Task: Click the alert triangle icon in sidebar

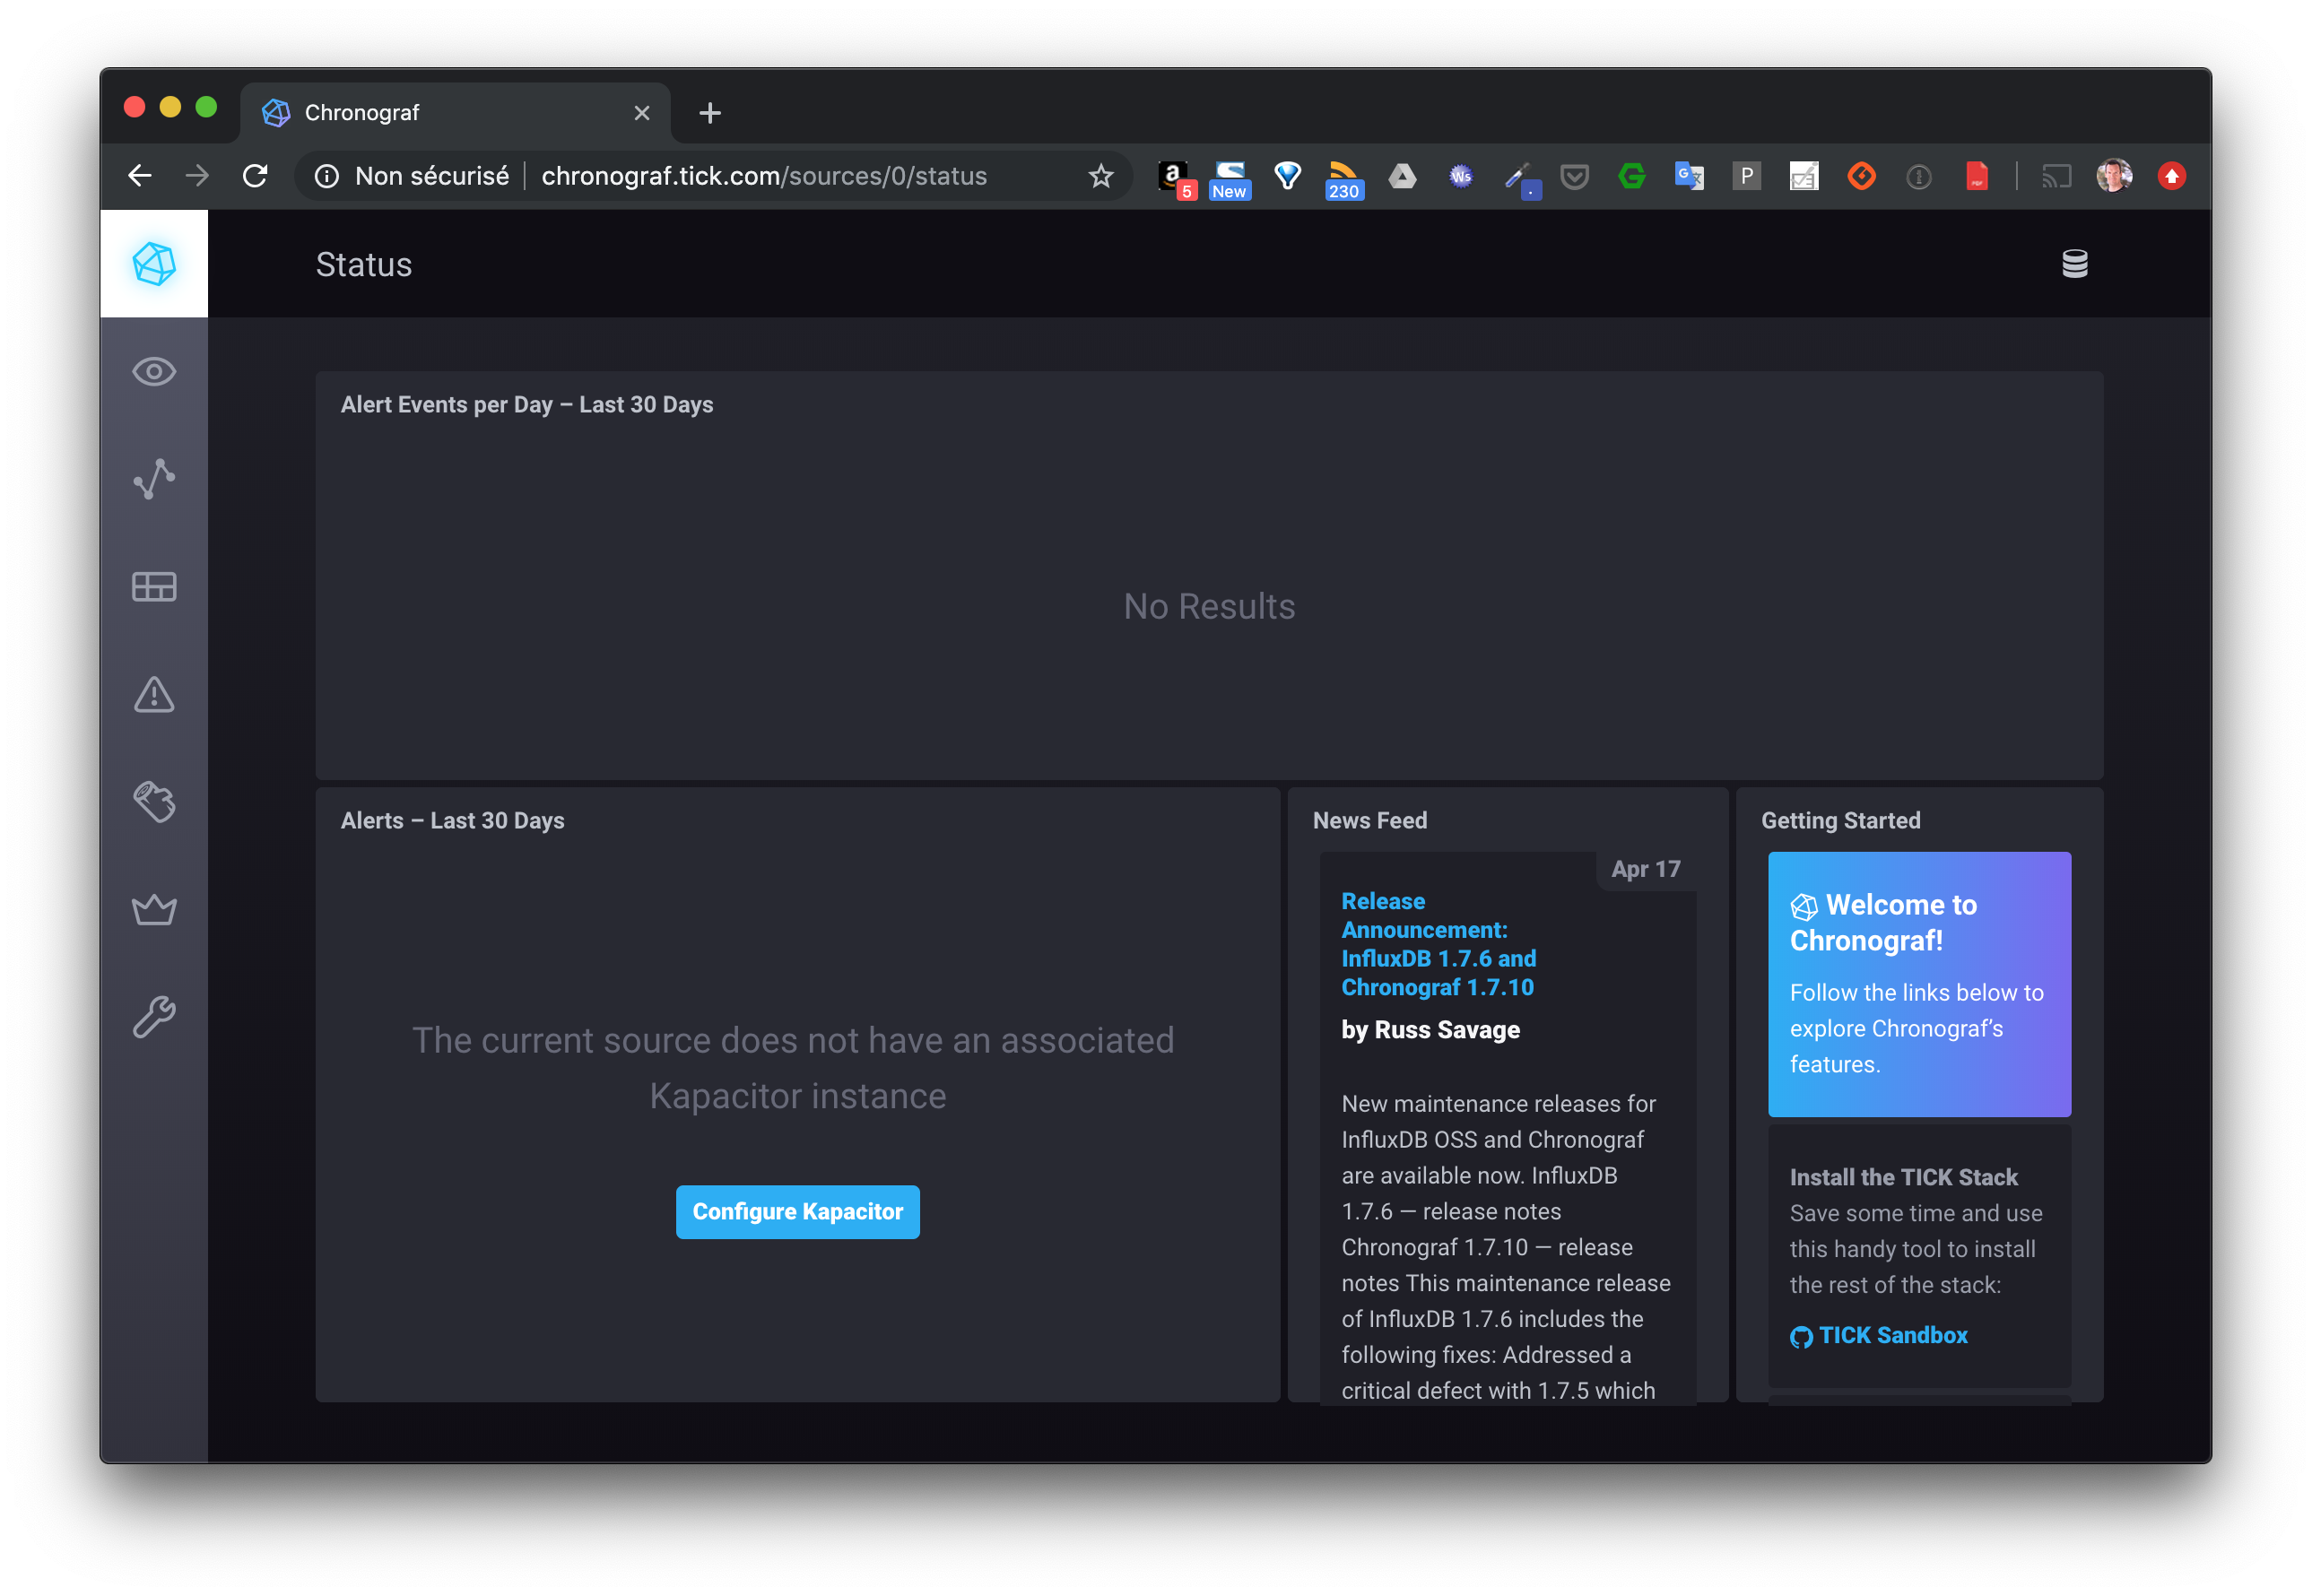Action: point(154,693)
